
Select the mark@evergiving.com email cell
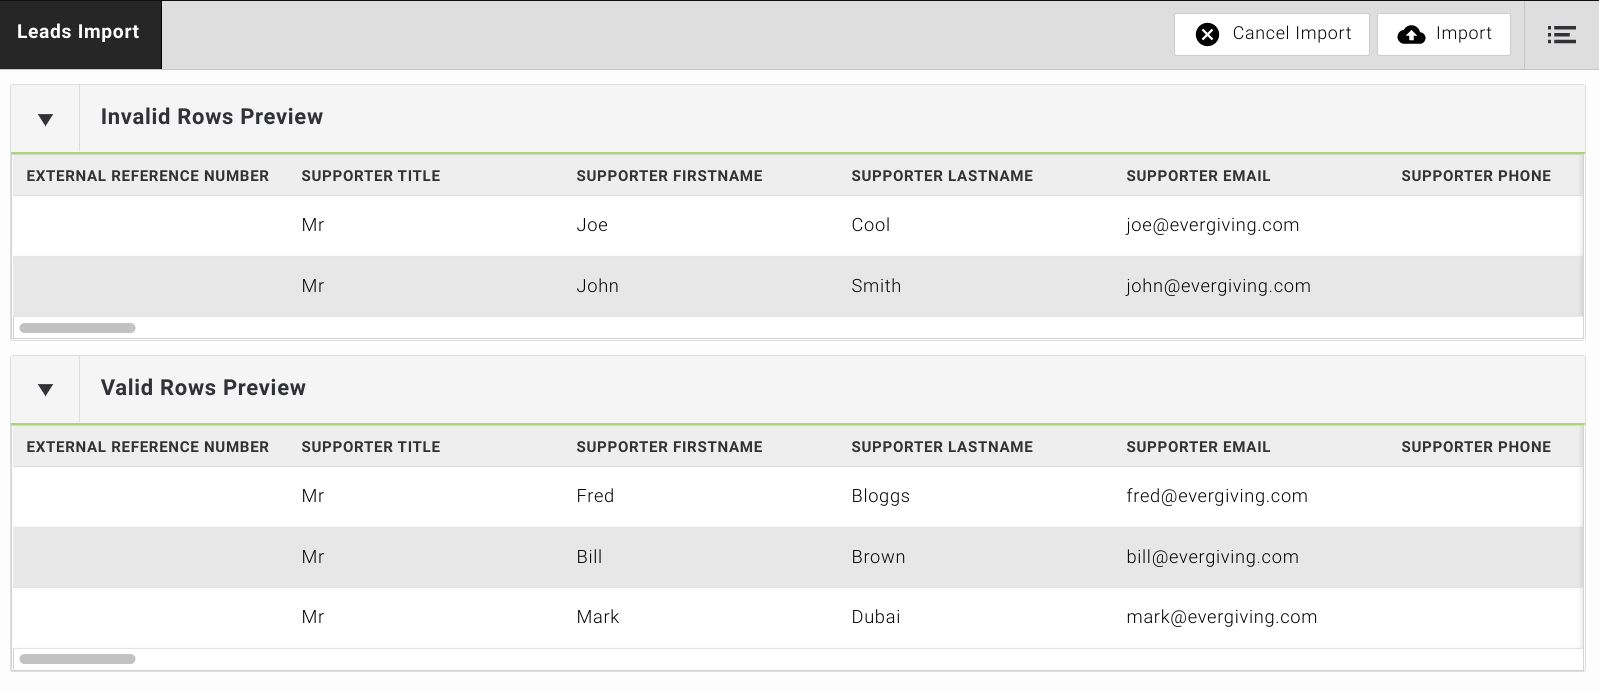pyautogui.click(x=1221, y=617)
